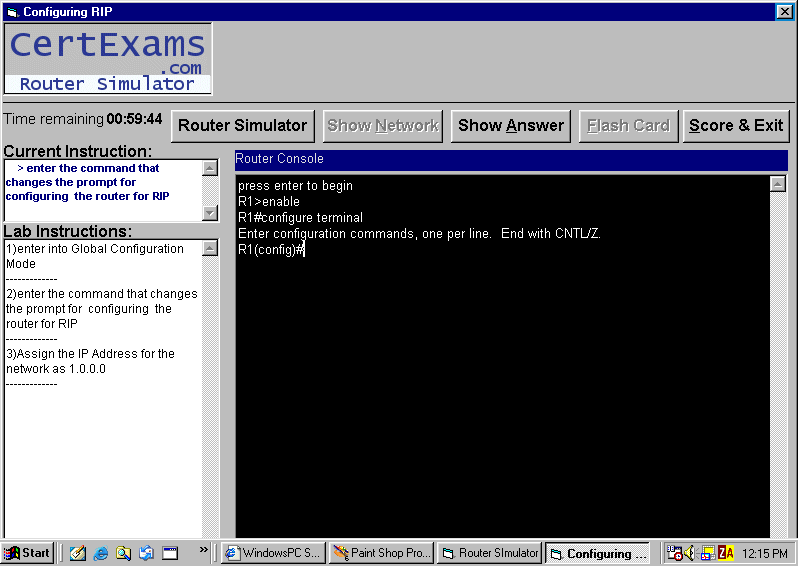798x566 pixels.
Task: Switch to WindowsPC taskbar window
Action: pyautogui.click(x=273, y=553)
